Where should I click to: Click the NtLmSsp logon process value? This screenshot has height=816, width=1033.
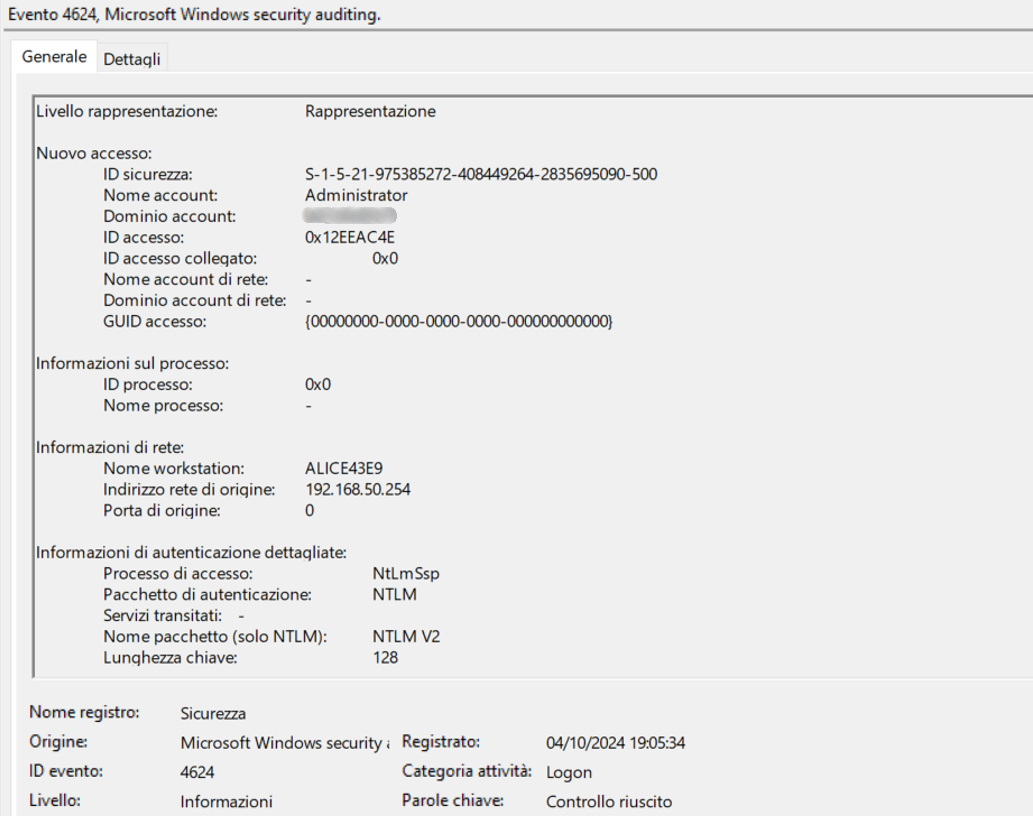click(406, 573)
